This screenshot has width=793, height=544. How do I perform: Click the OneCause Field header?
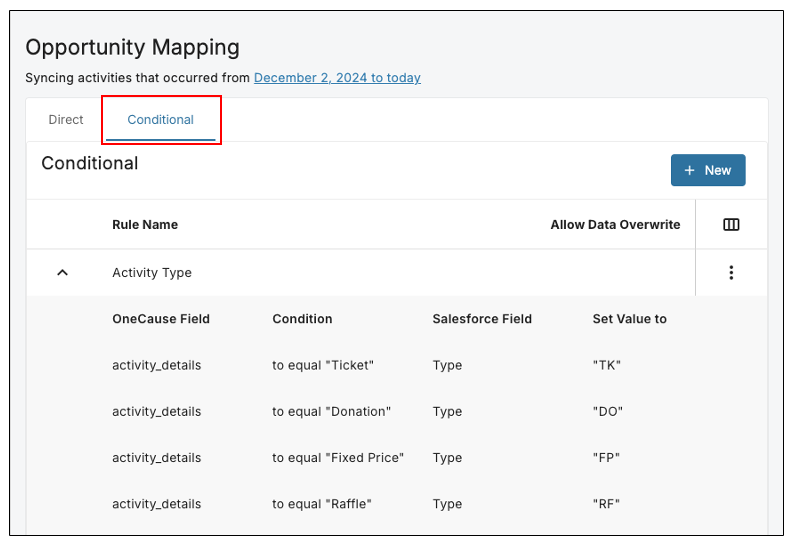tap(161, 319)
